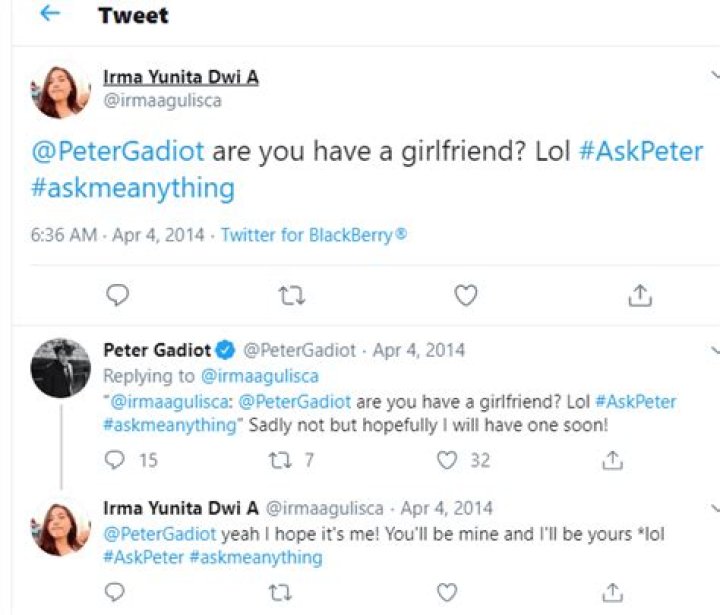Open Irma Yunita Dwi A's profile name
720x615 pixels.
(x=181, y=77)
